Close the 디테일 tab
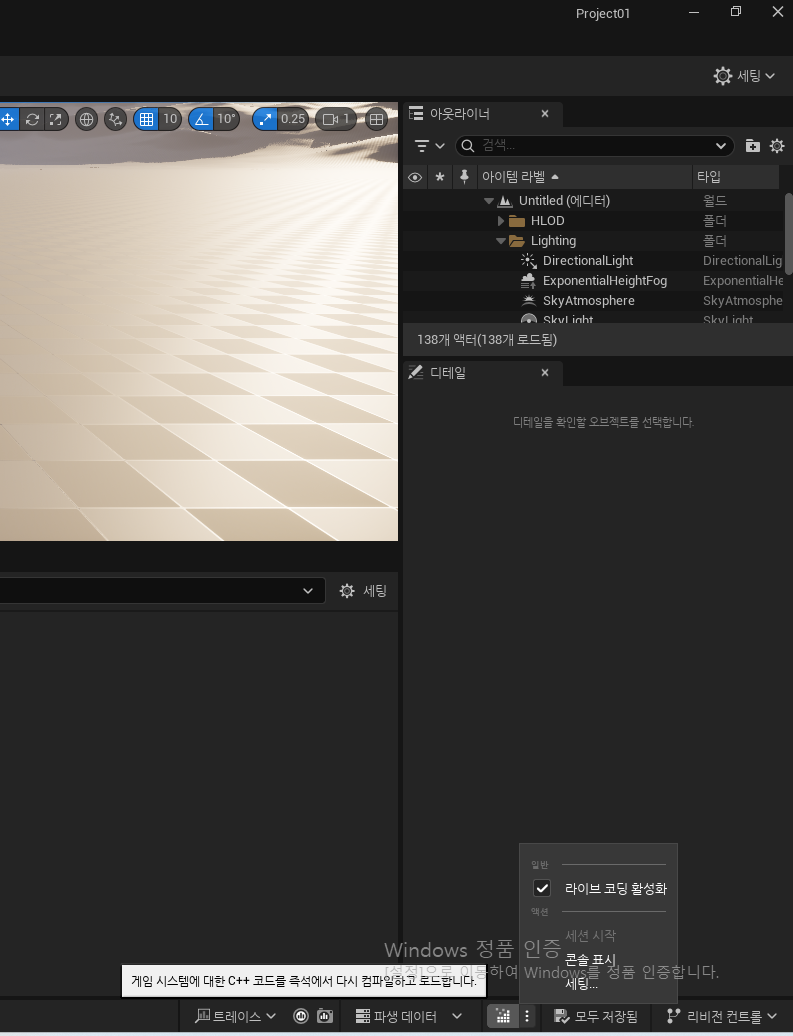 point(545,373)
